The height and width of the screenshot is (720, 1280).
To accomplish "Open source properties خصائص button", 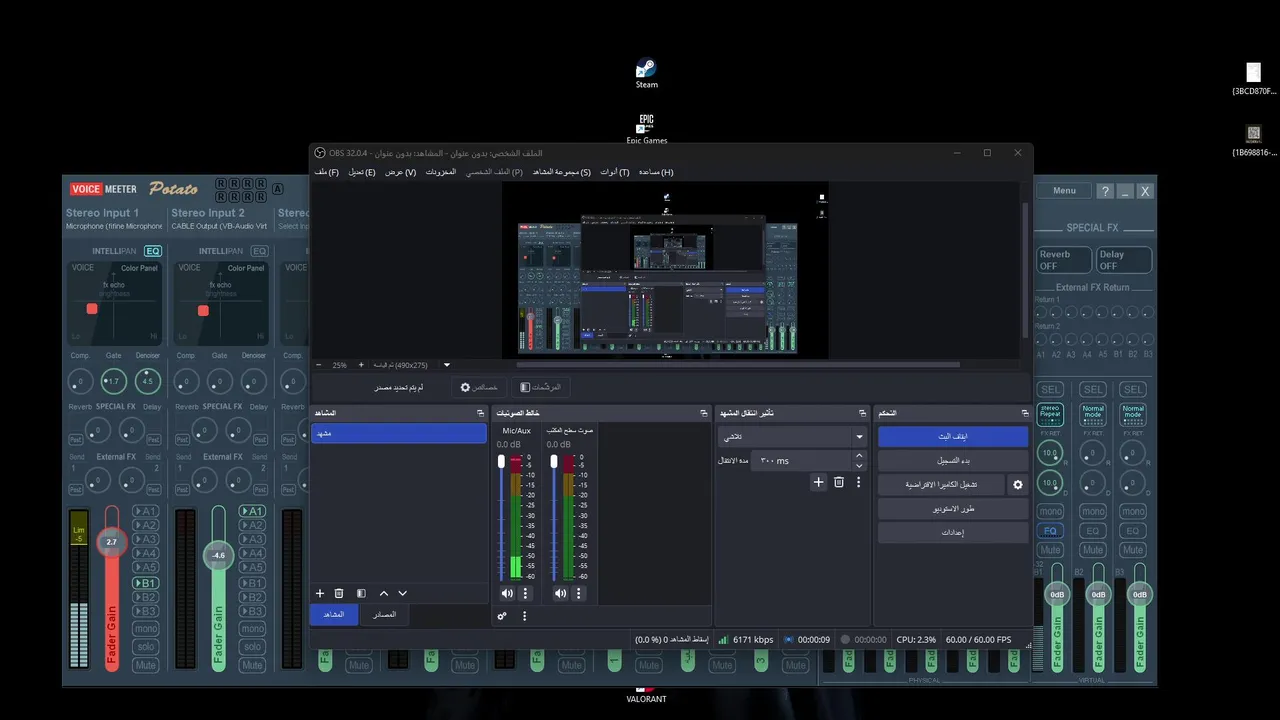I will point(479,387).
